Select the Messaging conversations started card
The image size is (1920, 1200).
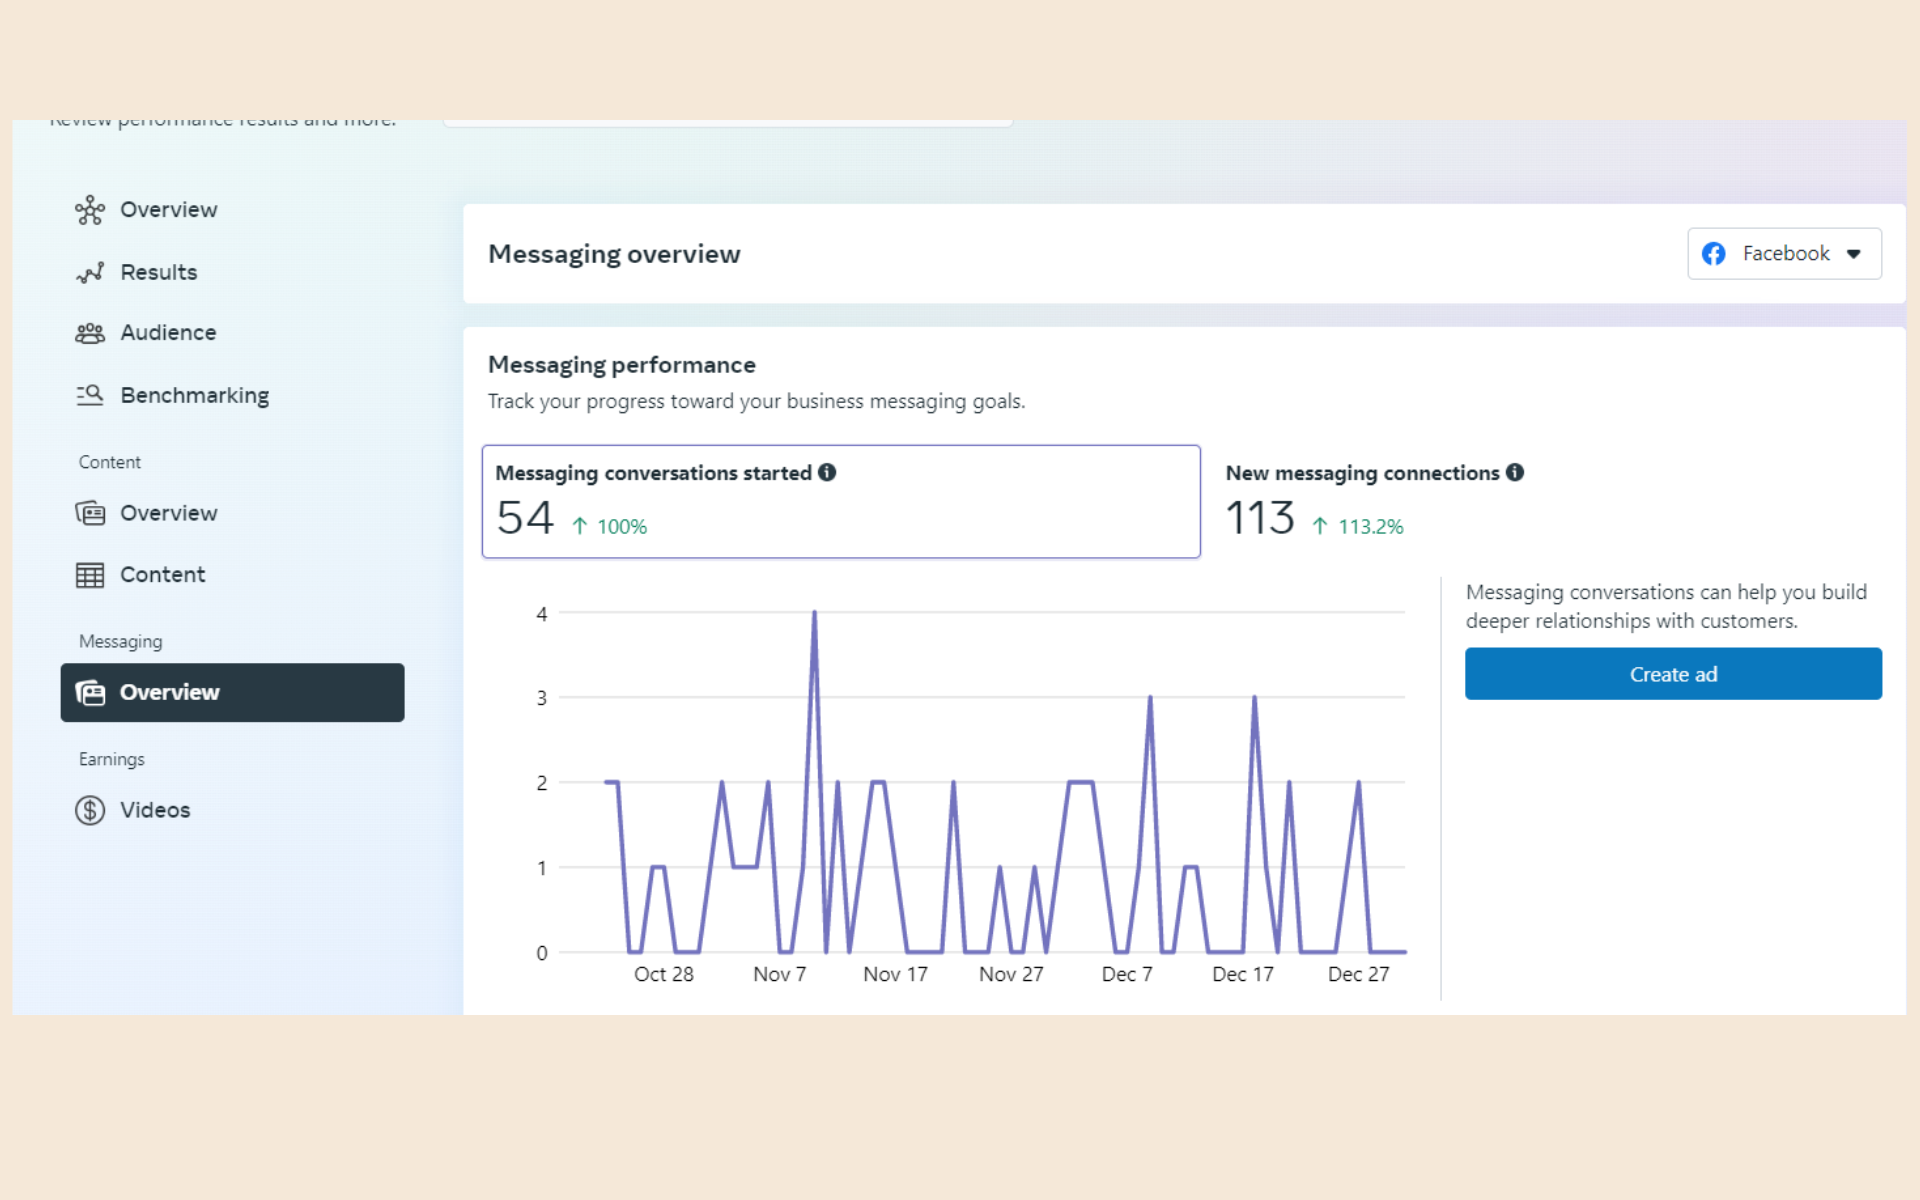coord(841,501)
